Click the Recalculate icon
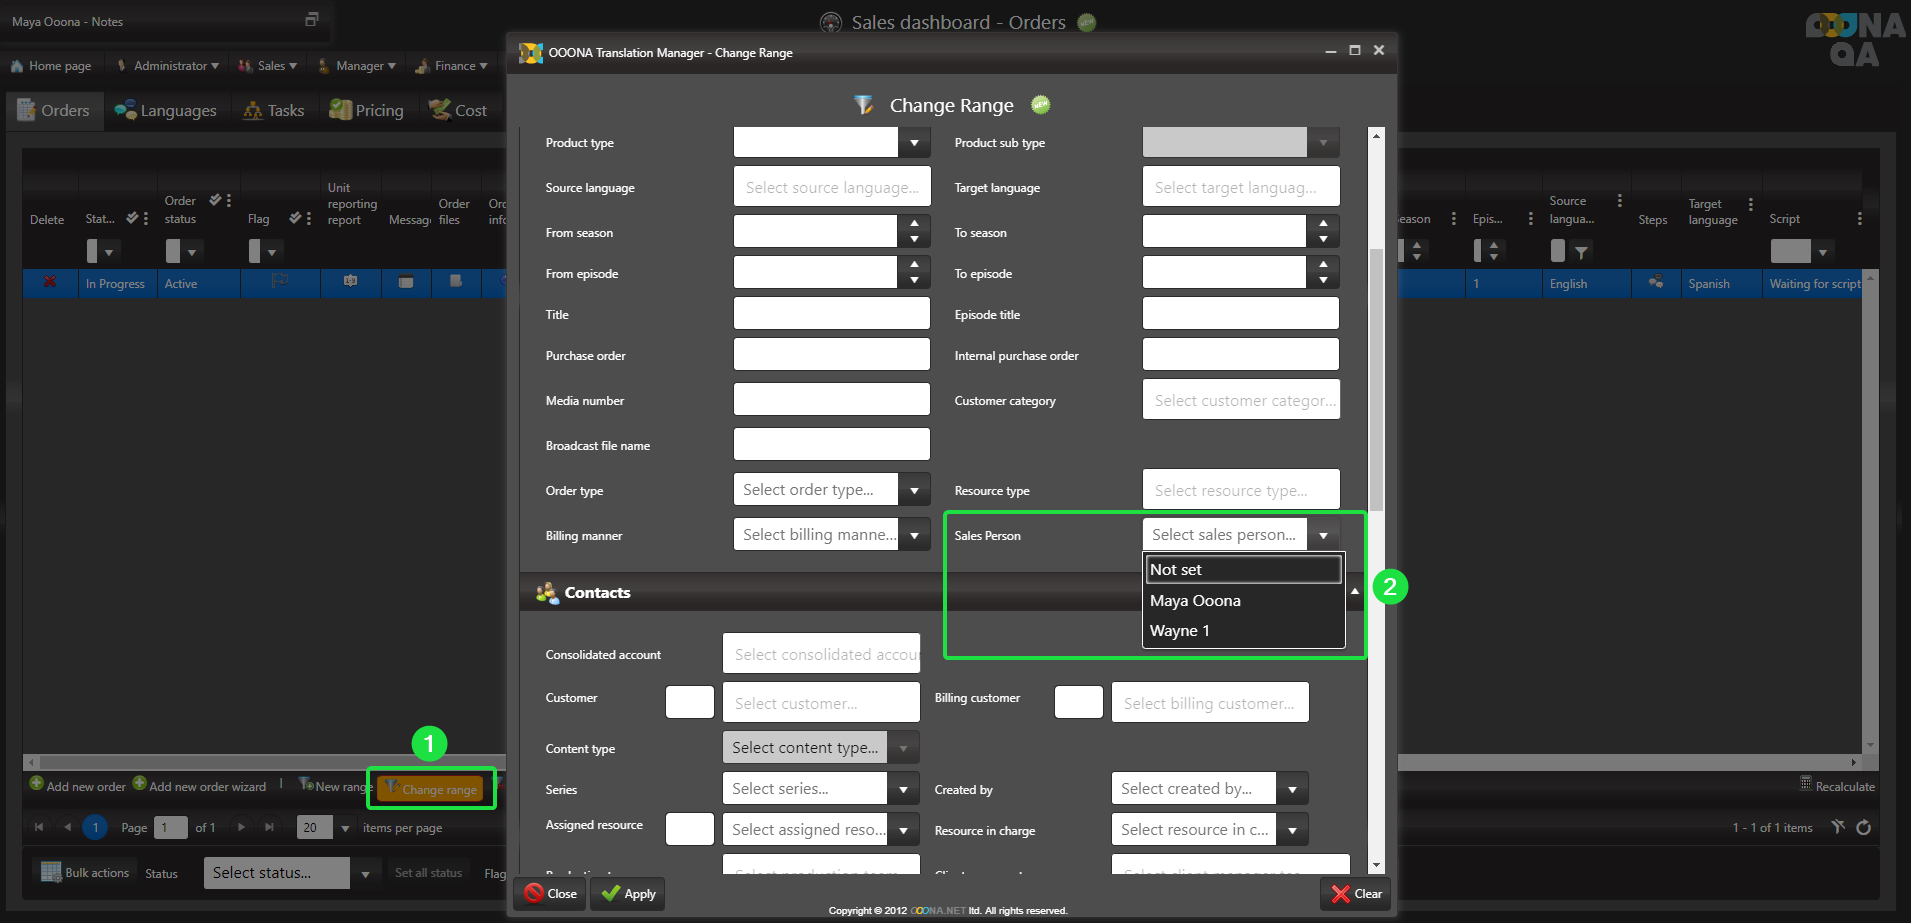1911x923 pixels. (1806, 784)
